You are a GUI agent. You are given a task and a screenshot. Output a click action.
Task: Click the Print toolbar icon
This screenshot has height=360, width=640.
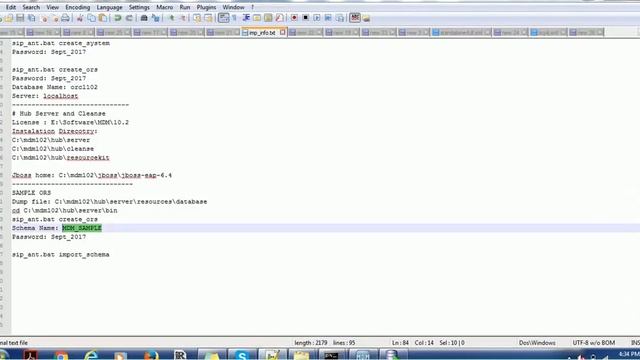(65, 18)
